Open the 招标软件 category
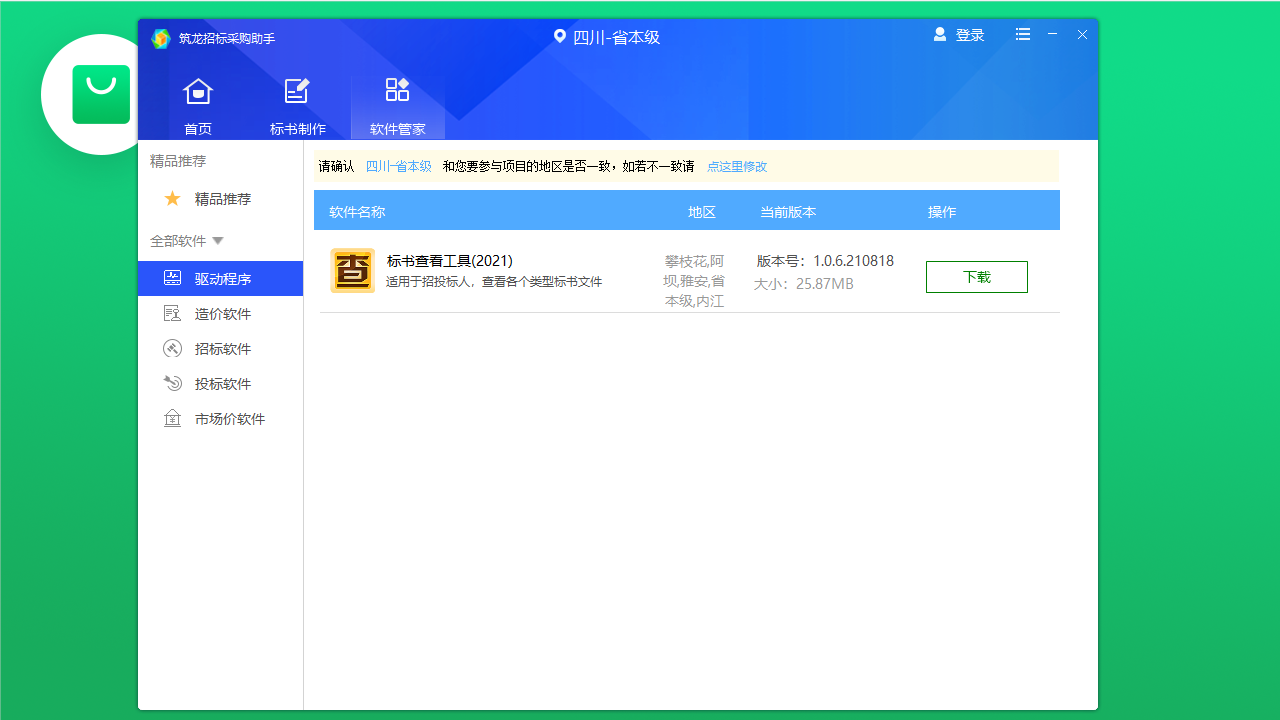The height and width of the screenshot is (720, 1280). coord(172,348)
